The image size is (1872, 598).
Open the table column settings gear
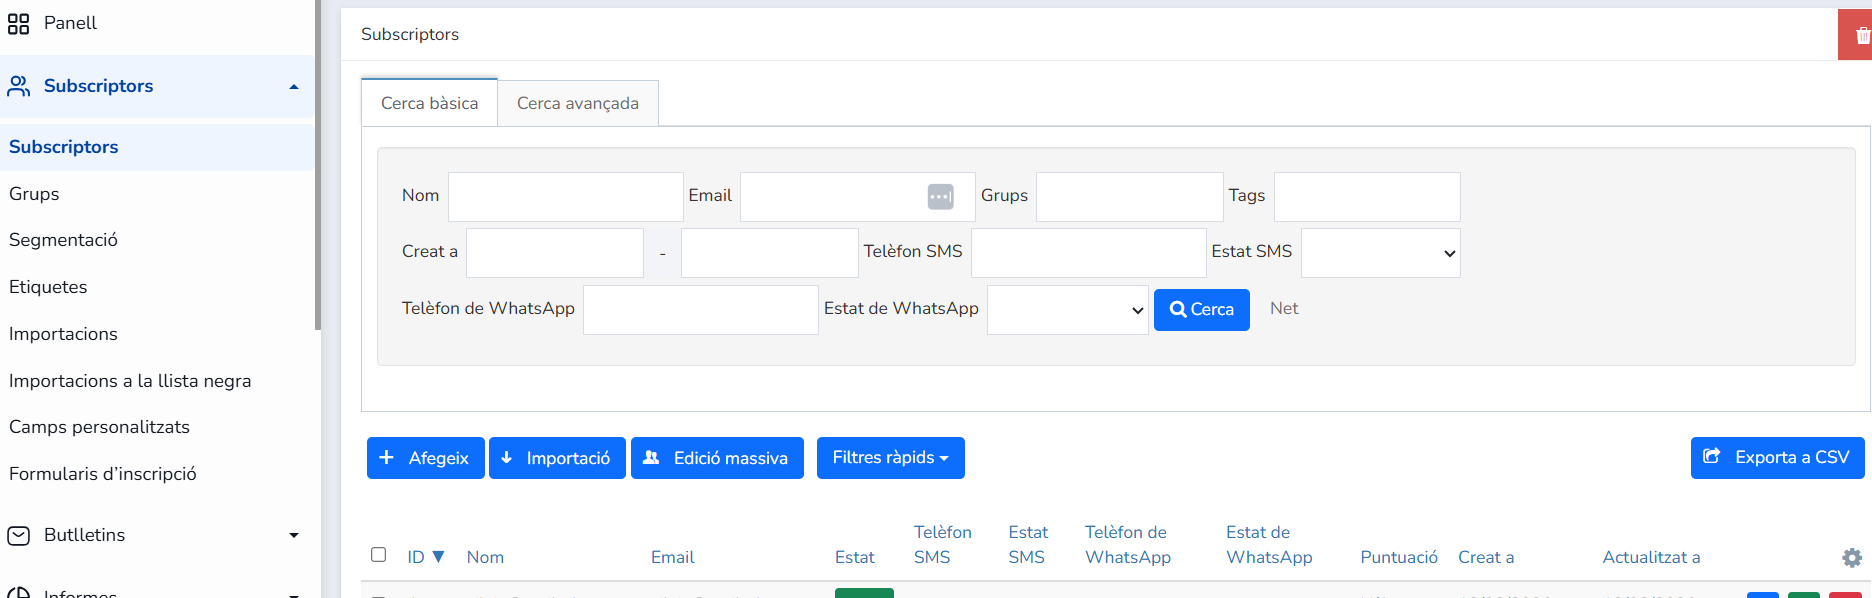tap(1852, 558)
